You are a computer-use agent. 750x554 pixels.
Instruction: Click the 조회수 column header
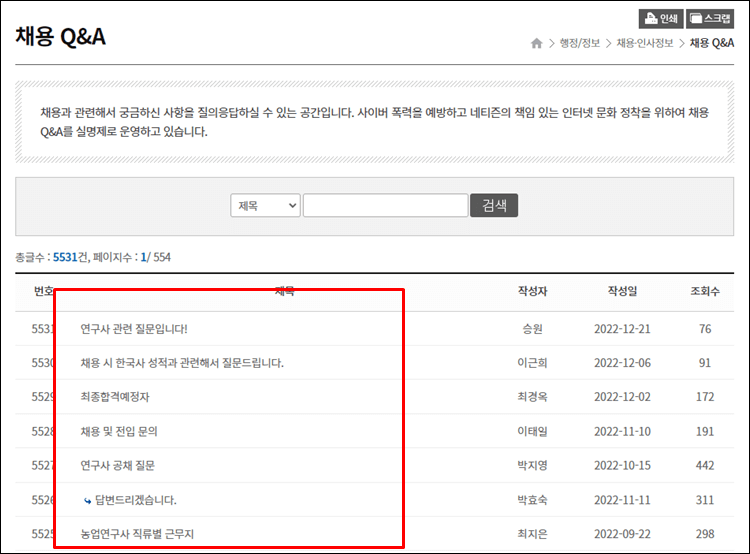tap(705, 291)
